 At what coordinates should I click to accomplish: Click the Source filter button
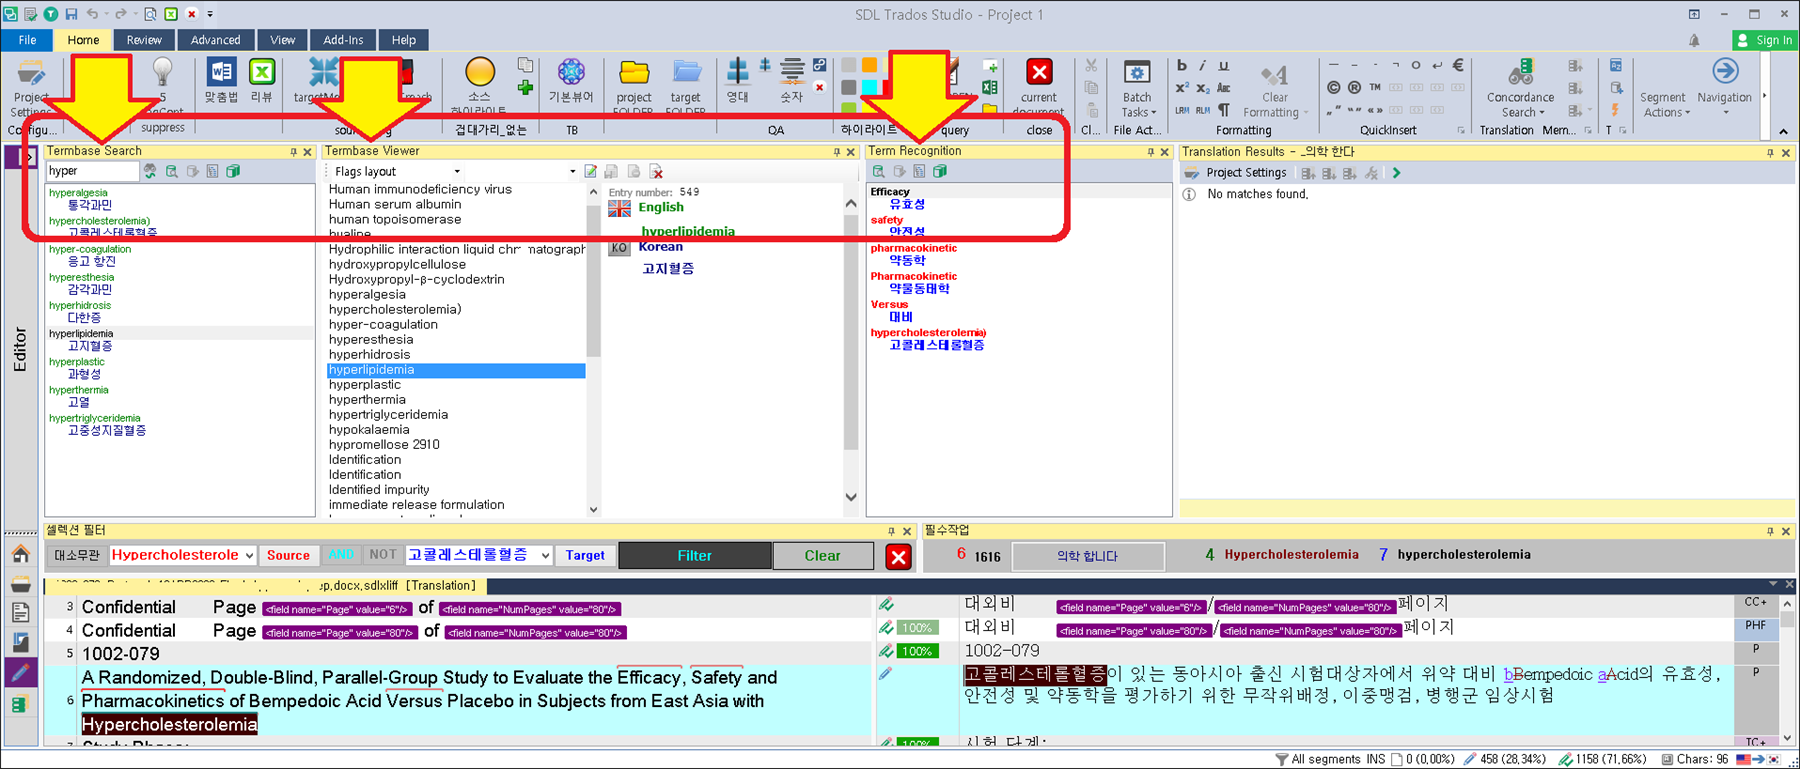tap(288, 555)
